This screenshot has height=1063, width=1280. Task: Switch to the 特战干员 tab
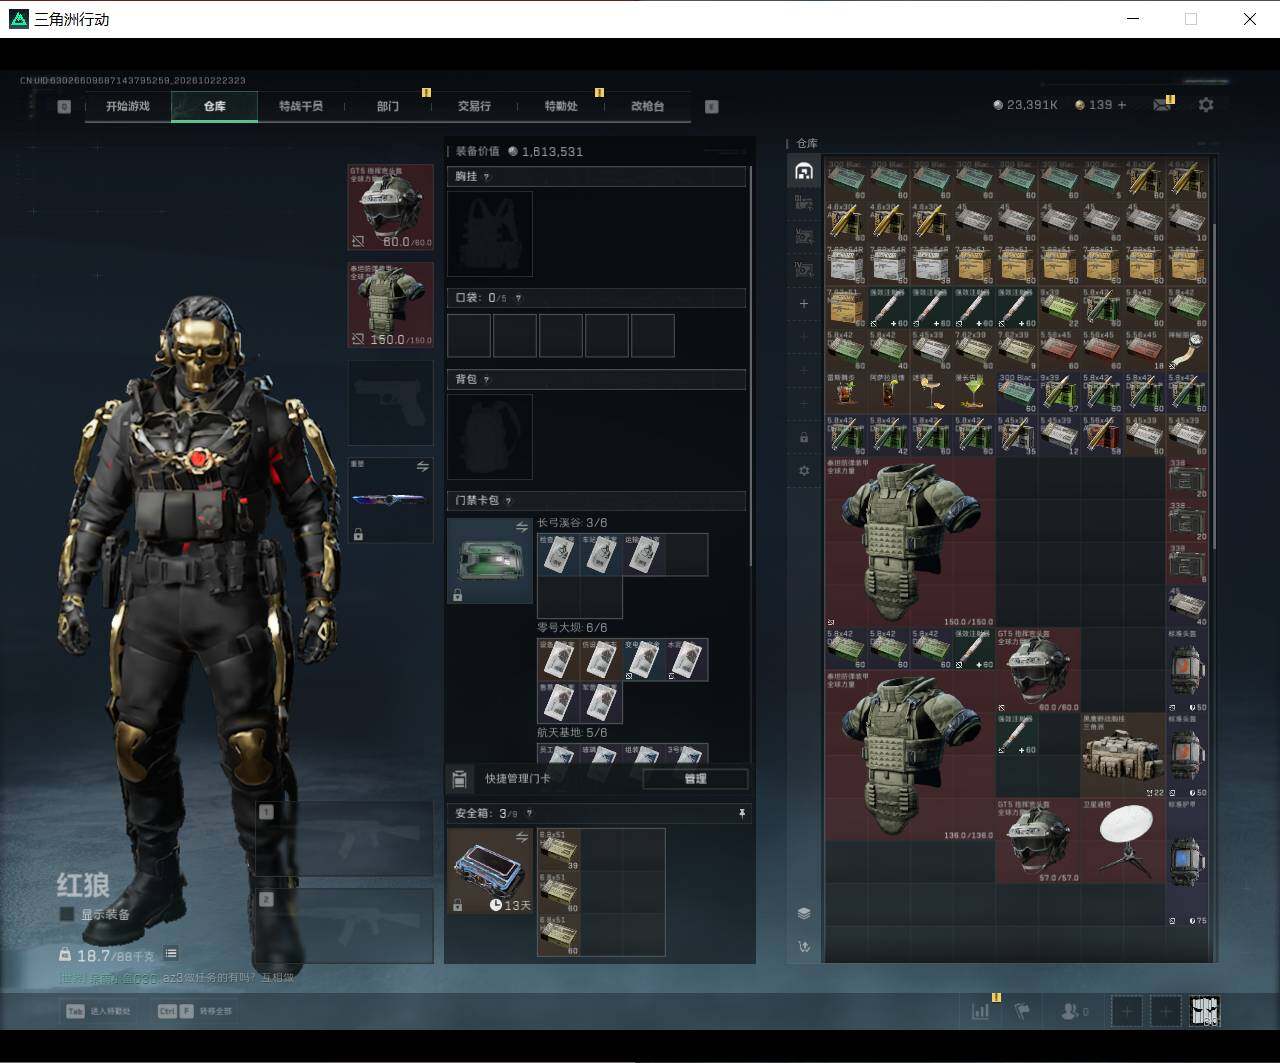(301, 106)
